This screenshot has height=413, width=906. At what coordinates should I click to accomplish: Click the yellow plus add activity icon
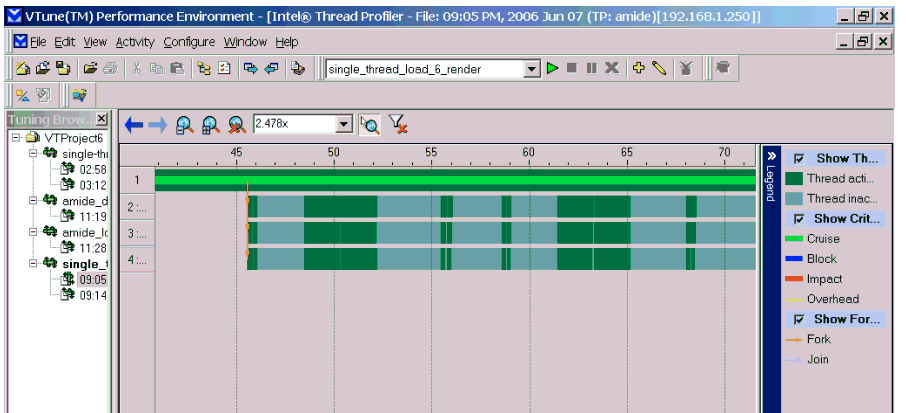pos(639,69)
